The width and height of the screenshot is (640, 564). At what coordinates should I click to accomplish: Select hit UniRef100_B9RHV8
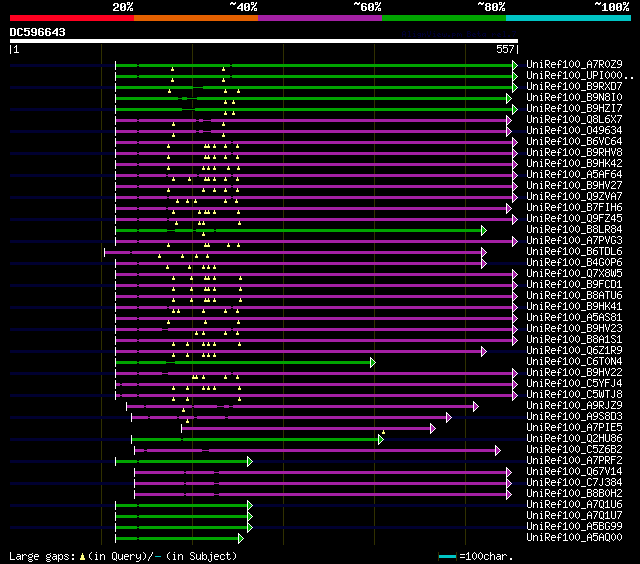tap(574, 153)
